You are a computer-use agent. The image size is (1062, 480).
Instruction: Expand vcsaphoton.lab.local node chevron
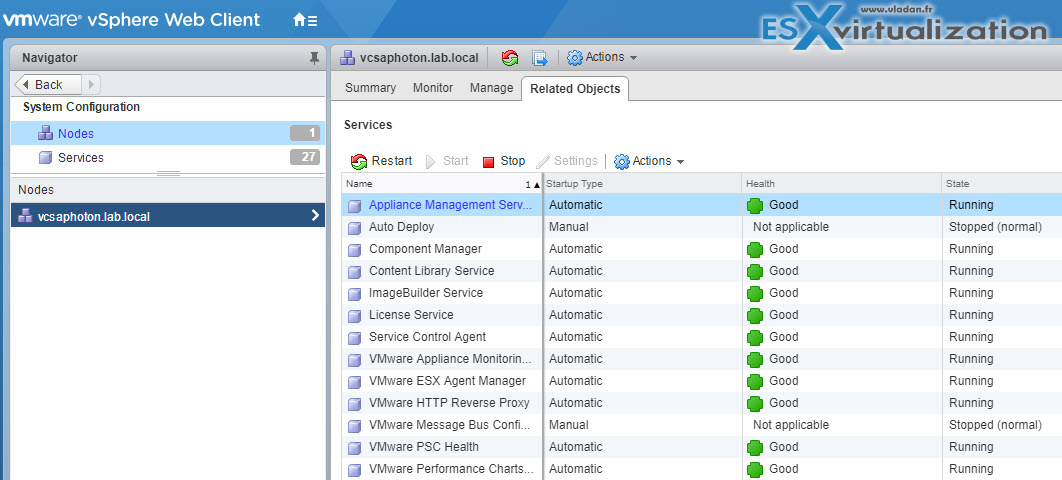point(314,215)
